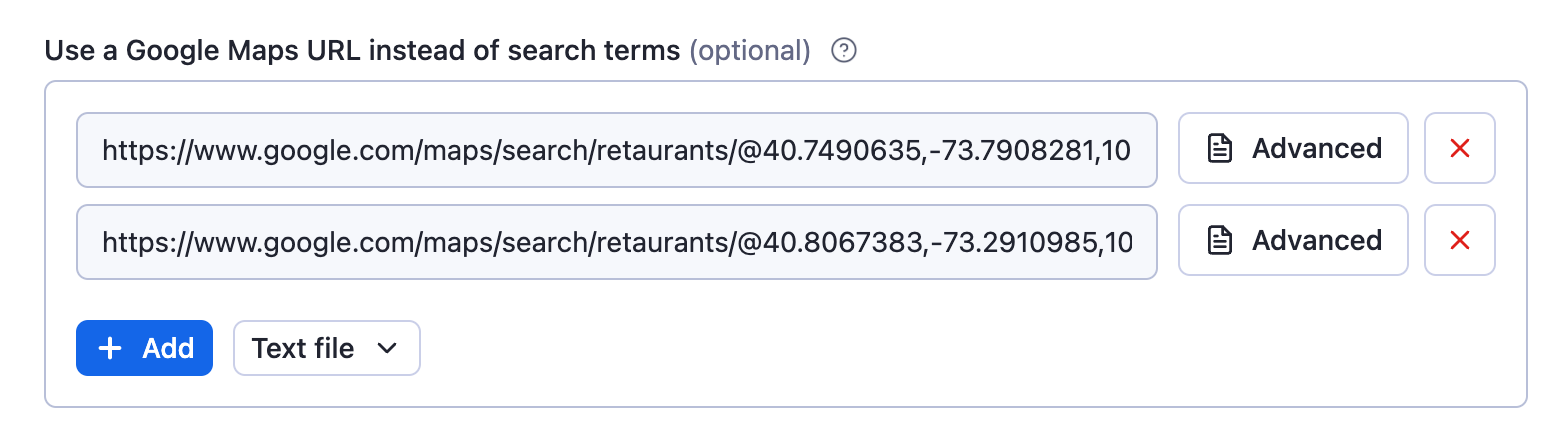Open Advanced settings for the @40.8067383 URL
This screenshot has height=432, width=1558.
click(1293, 240)
